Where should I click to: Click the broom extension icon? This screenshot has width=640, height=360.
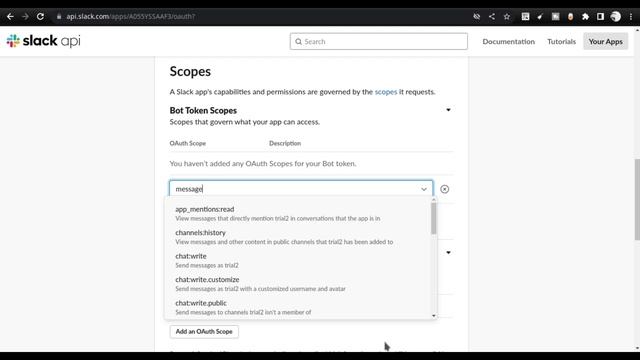pyautogui.click(x=540, y=17)
